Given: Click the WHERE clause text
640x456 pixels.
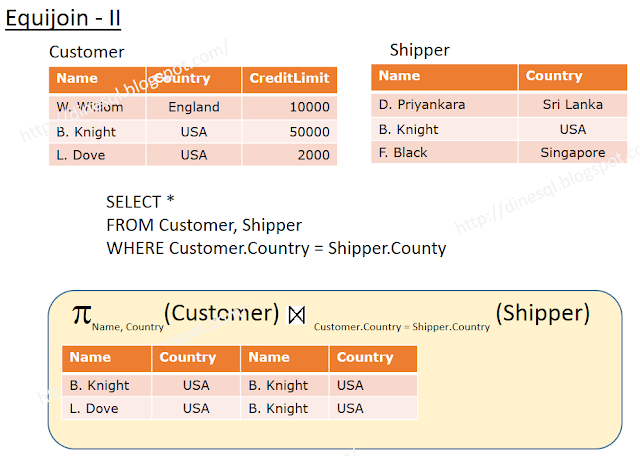Looking at the screenshot, I should coord(274,248).
